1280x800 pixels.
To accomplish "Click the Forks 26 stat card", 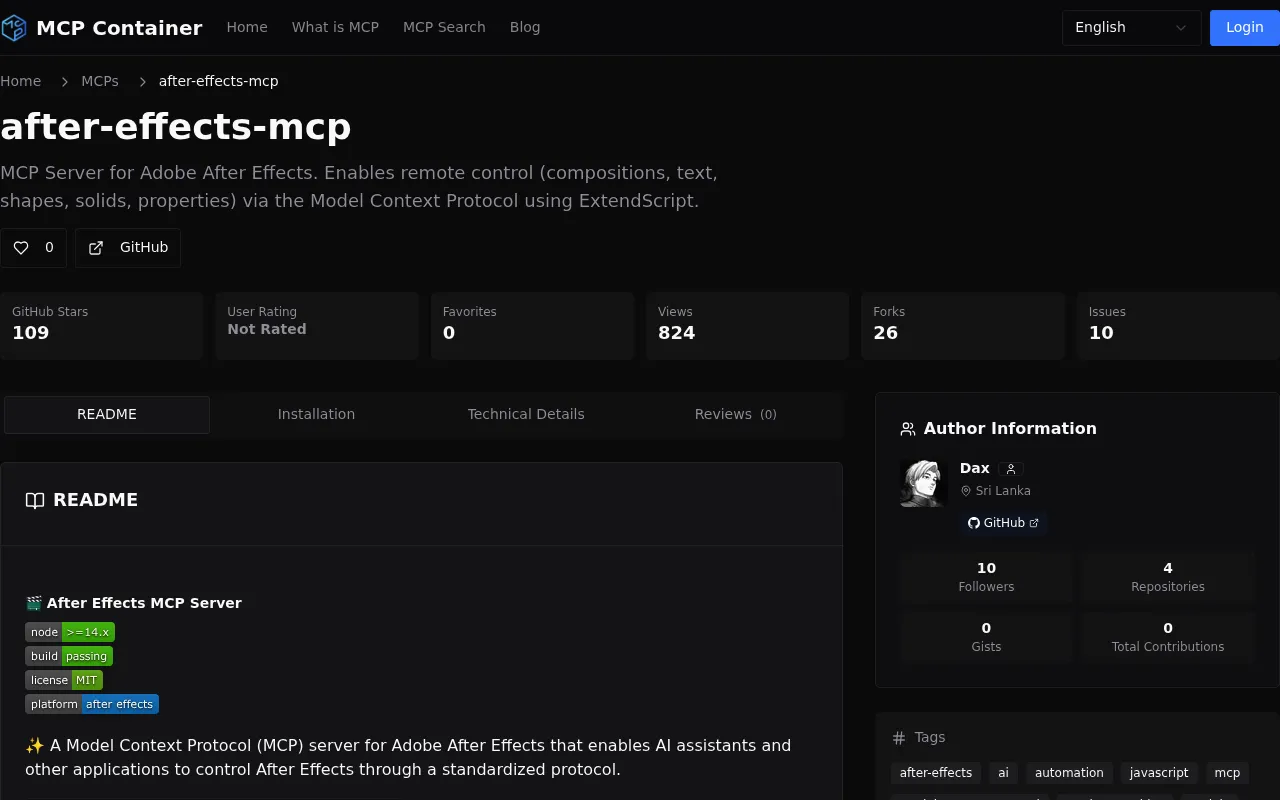I will (x=963, y=326).
